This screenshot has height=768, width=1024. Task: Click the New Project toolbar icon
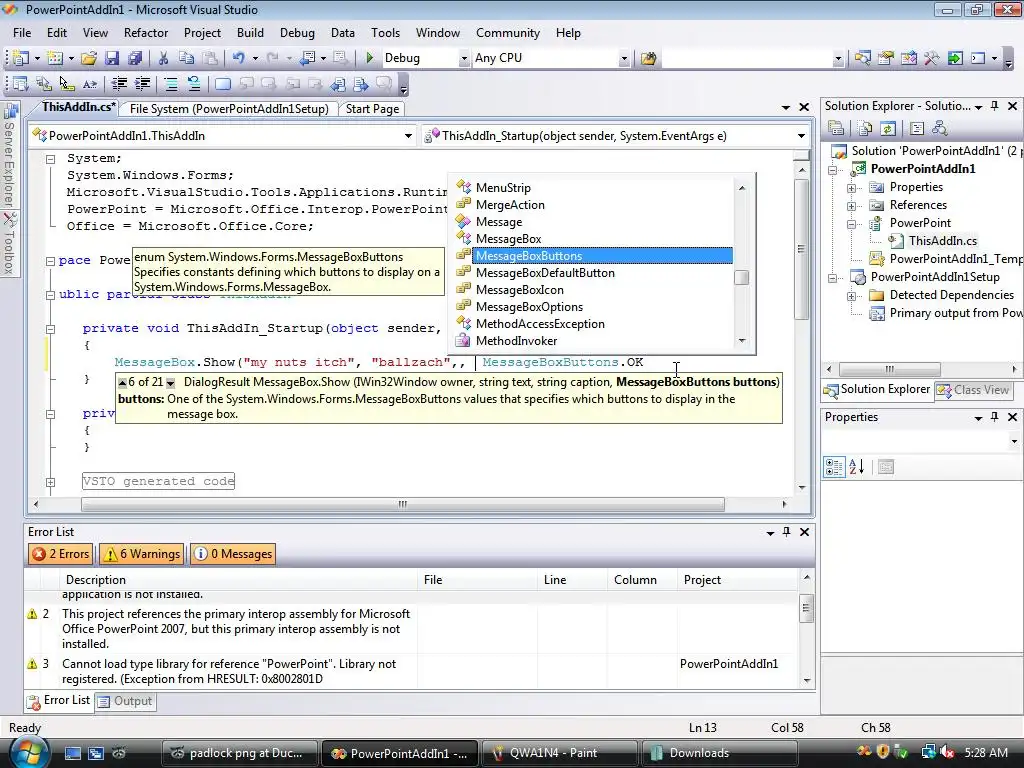(x=20, y=58)
